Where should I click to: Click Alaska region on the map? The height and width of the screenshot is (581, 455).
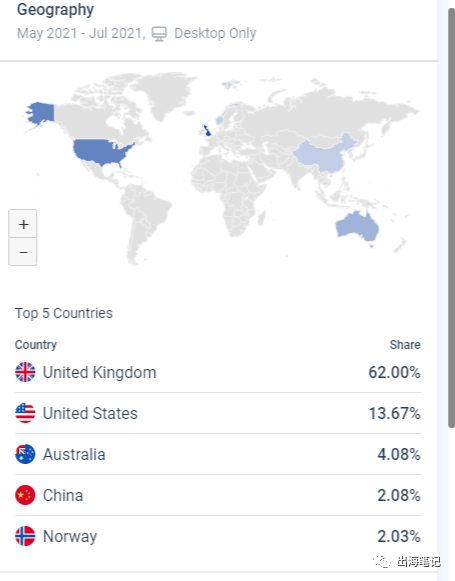click(x=41, y=113)
